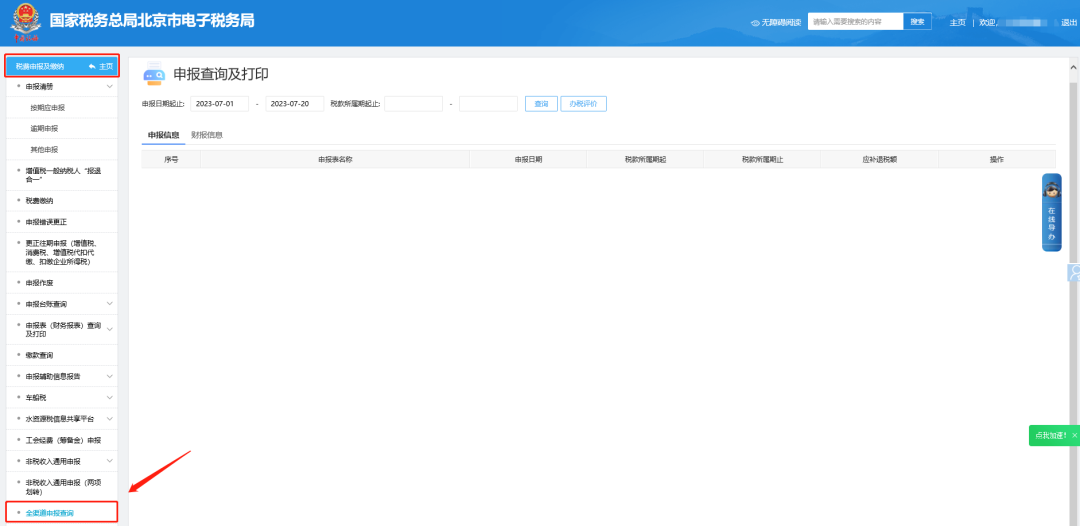
Task: Click the 序号 column header
Action: 171,159
